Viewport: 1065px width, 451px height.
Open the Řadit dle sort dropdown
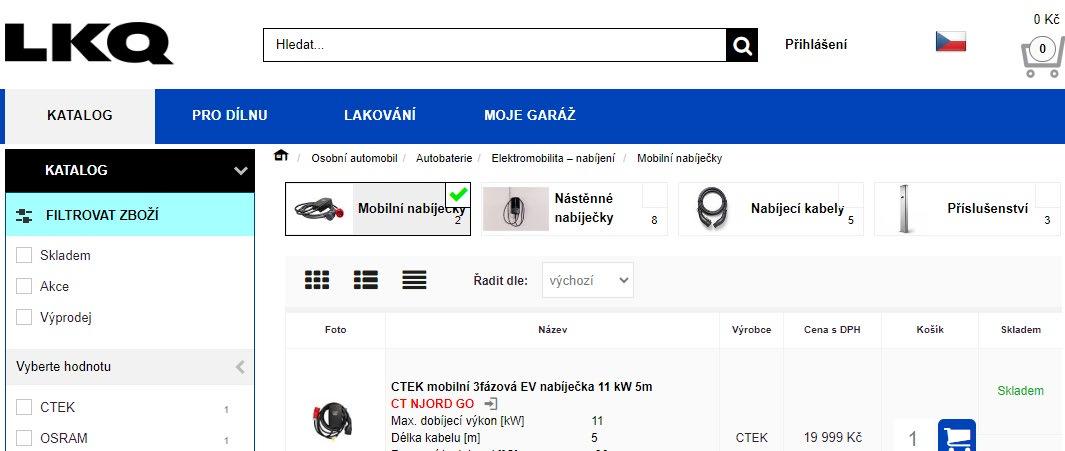point(588,280)
